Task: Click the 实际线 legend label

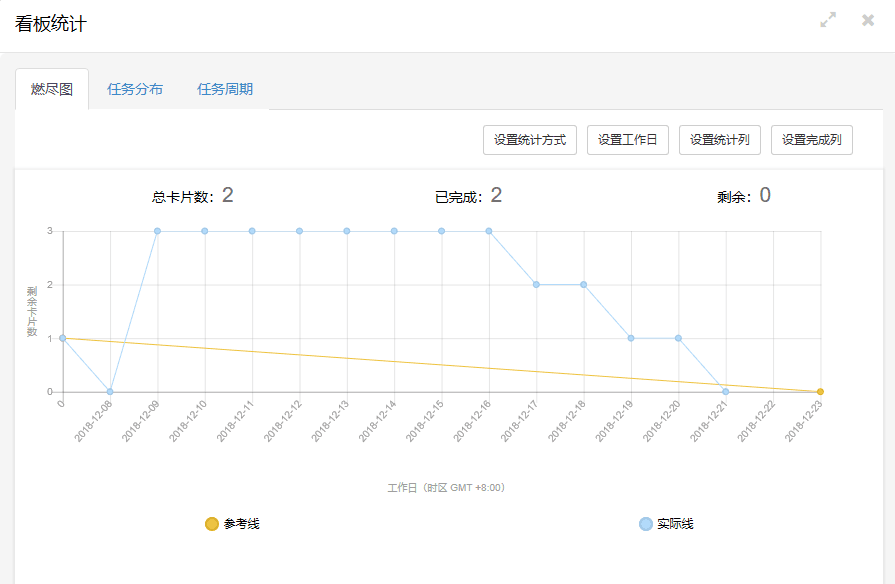Action: (675, 524)
